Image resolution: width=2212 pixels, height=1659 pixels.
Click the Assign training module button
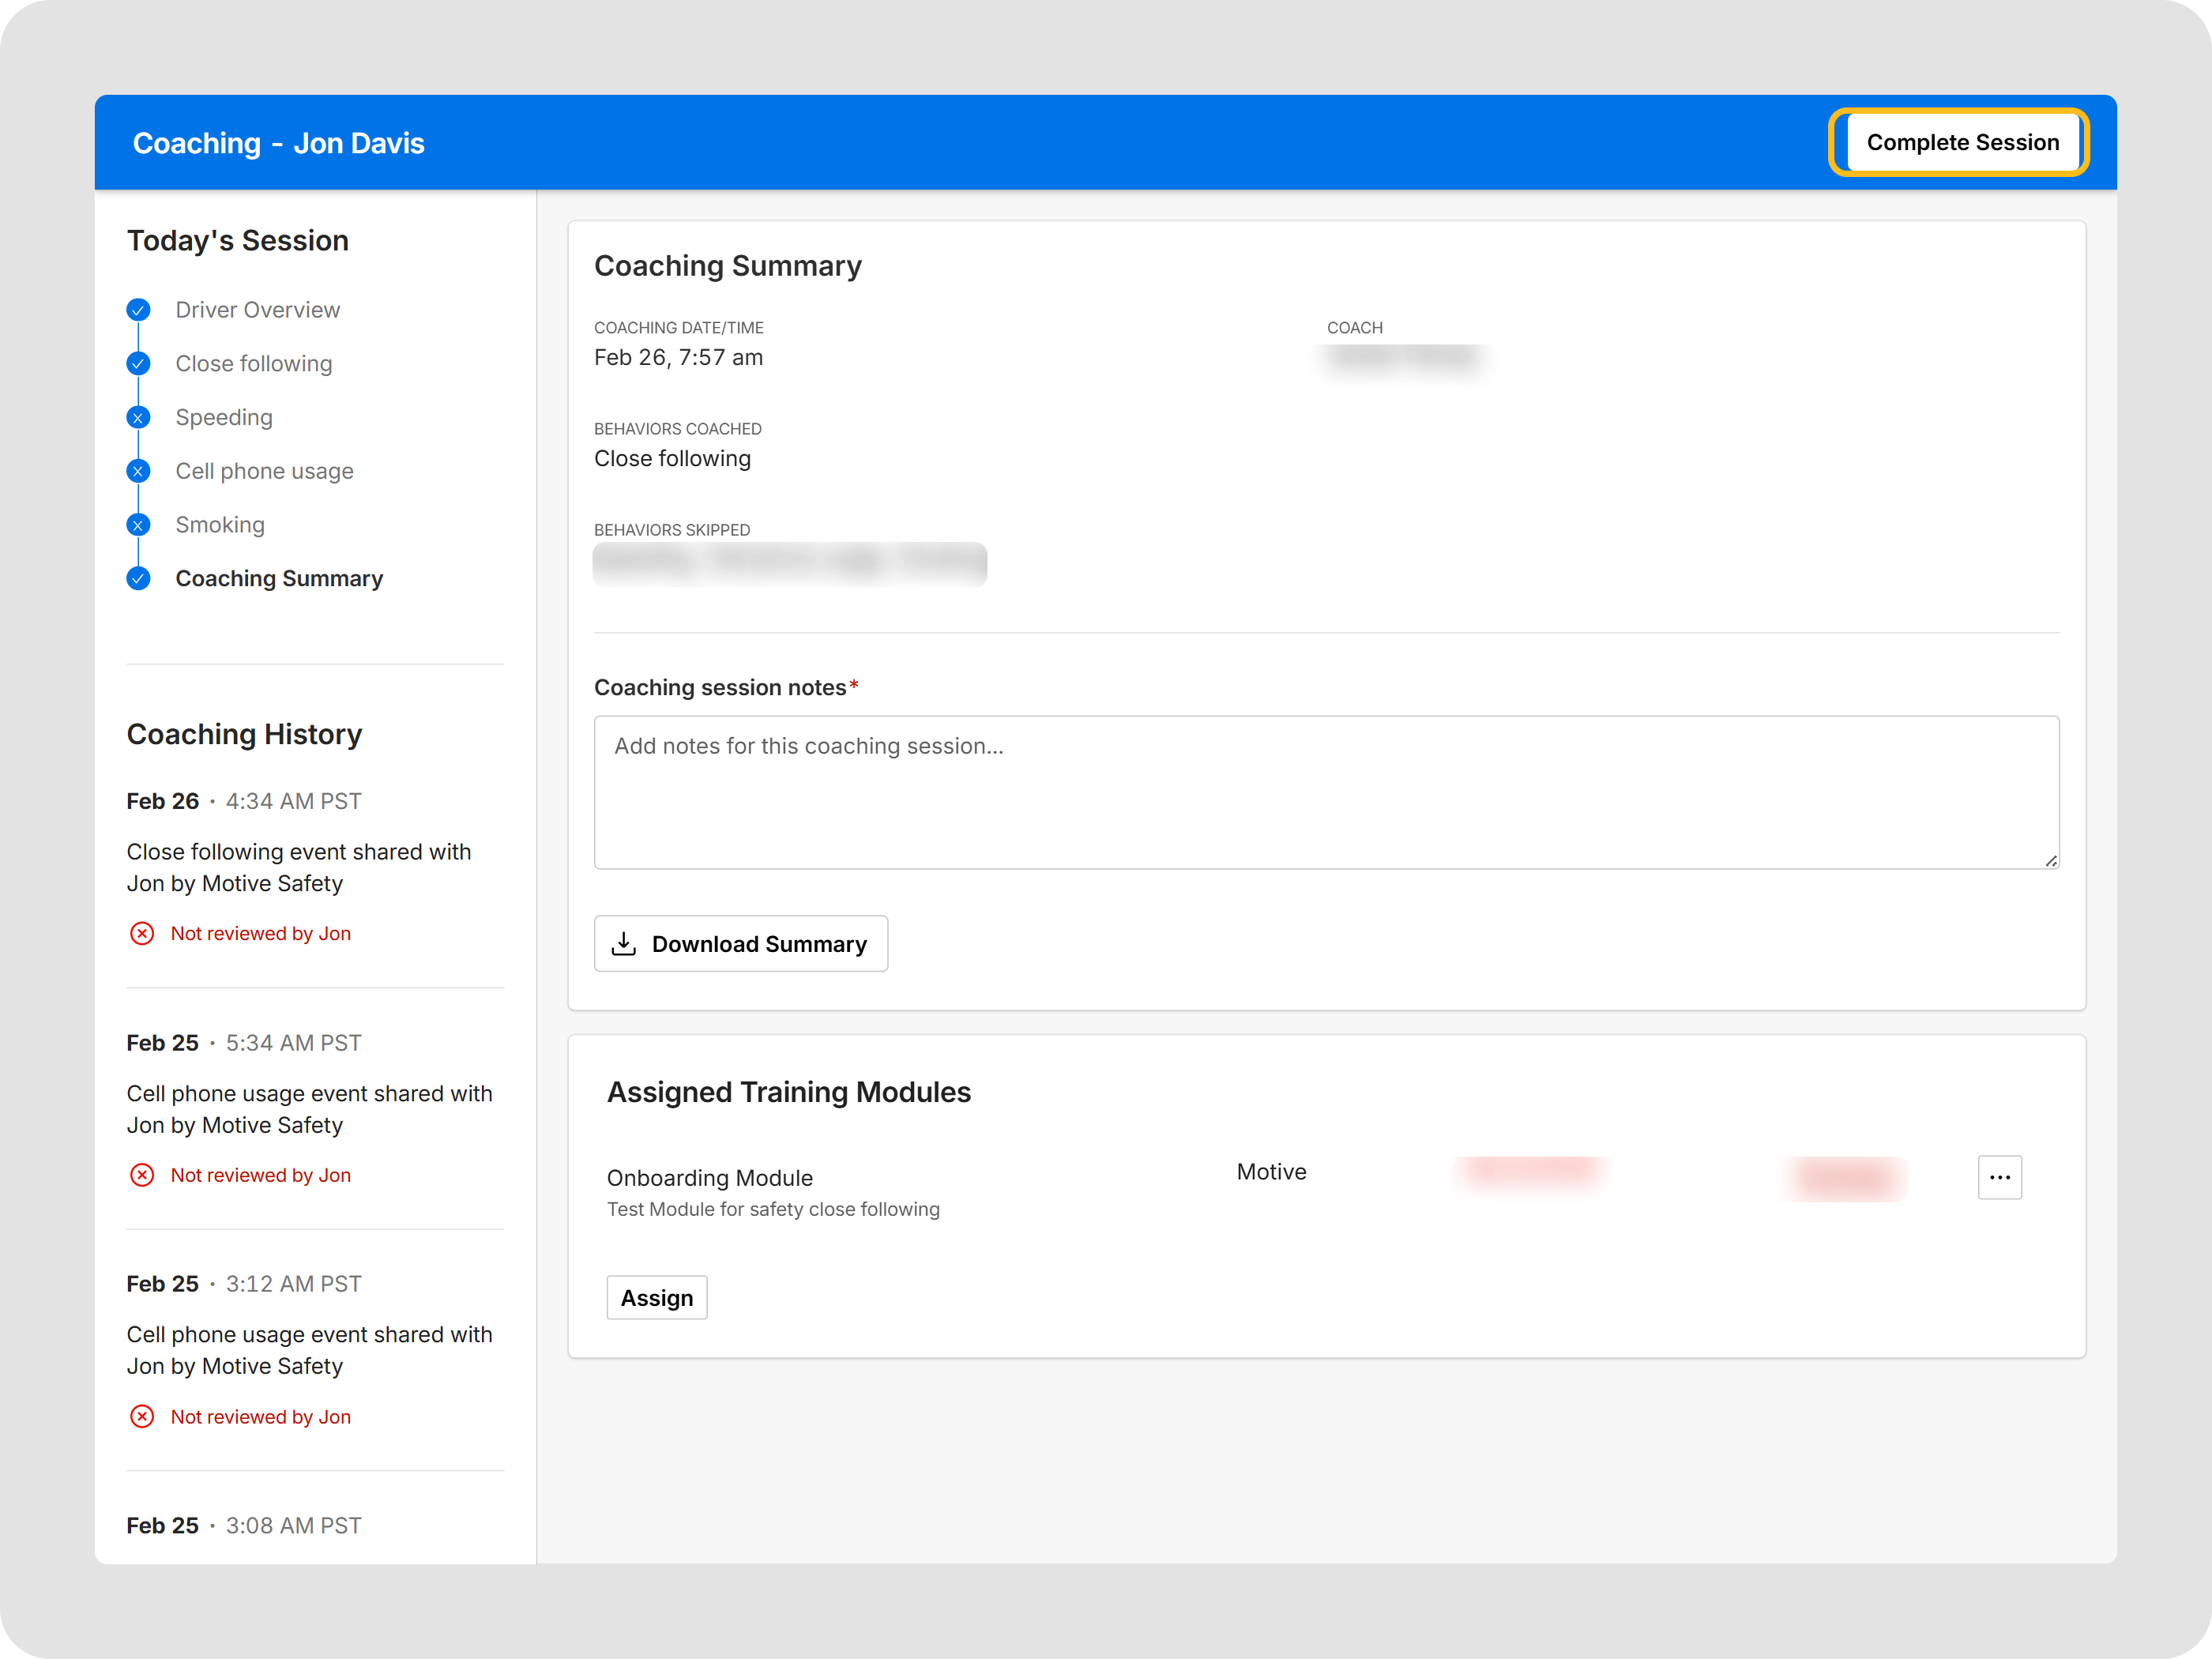(656, 1298)
